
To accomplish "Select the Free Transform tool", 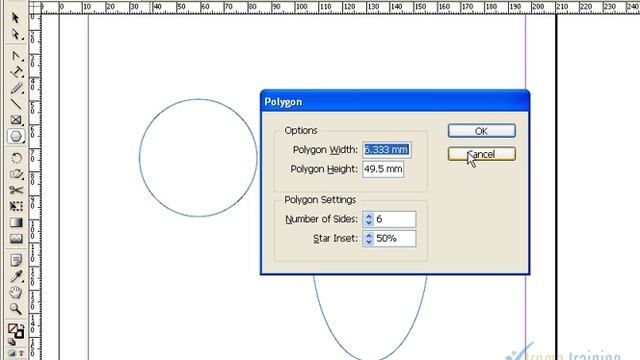I will (16, 206).
